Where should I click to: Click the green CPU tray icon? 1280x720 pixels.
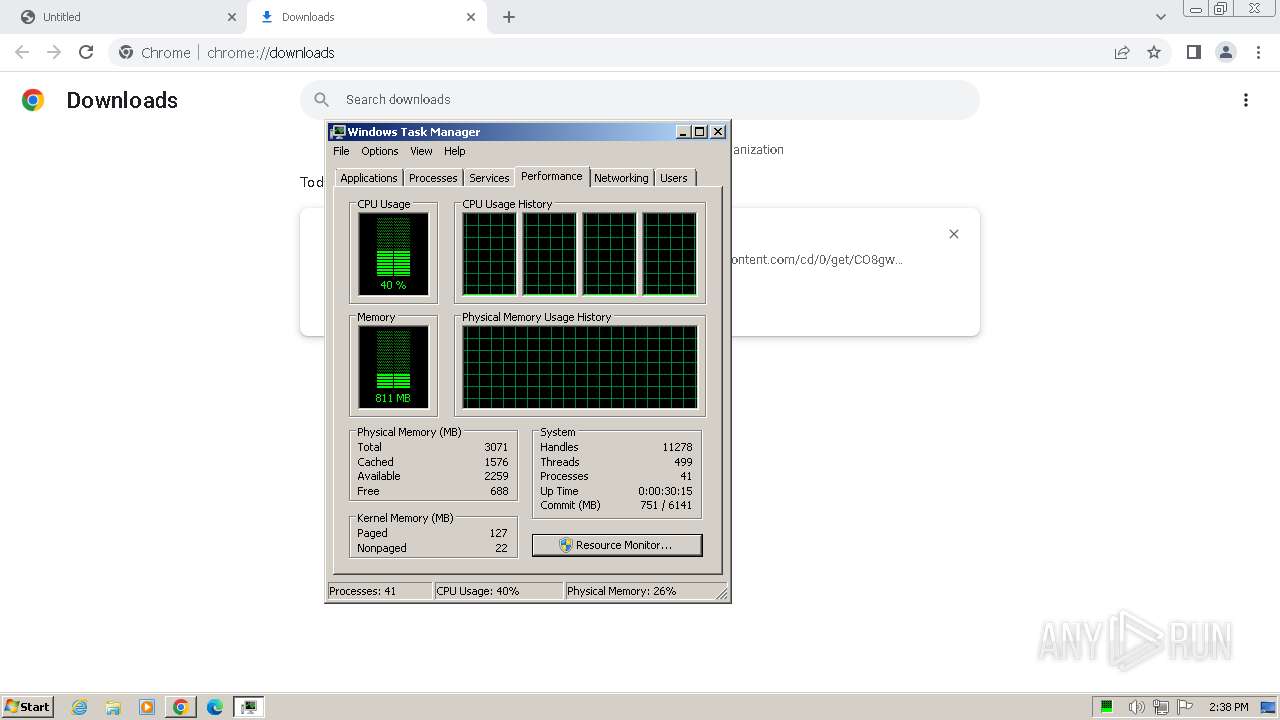tap(1107, 707)
